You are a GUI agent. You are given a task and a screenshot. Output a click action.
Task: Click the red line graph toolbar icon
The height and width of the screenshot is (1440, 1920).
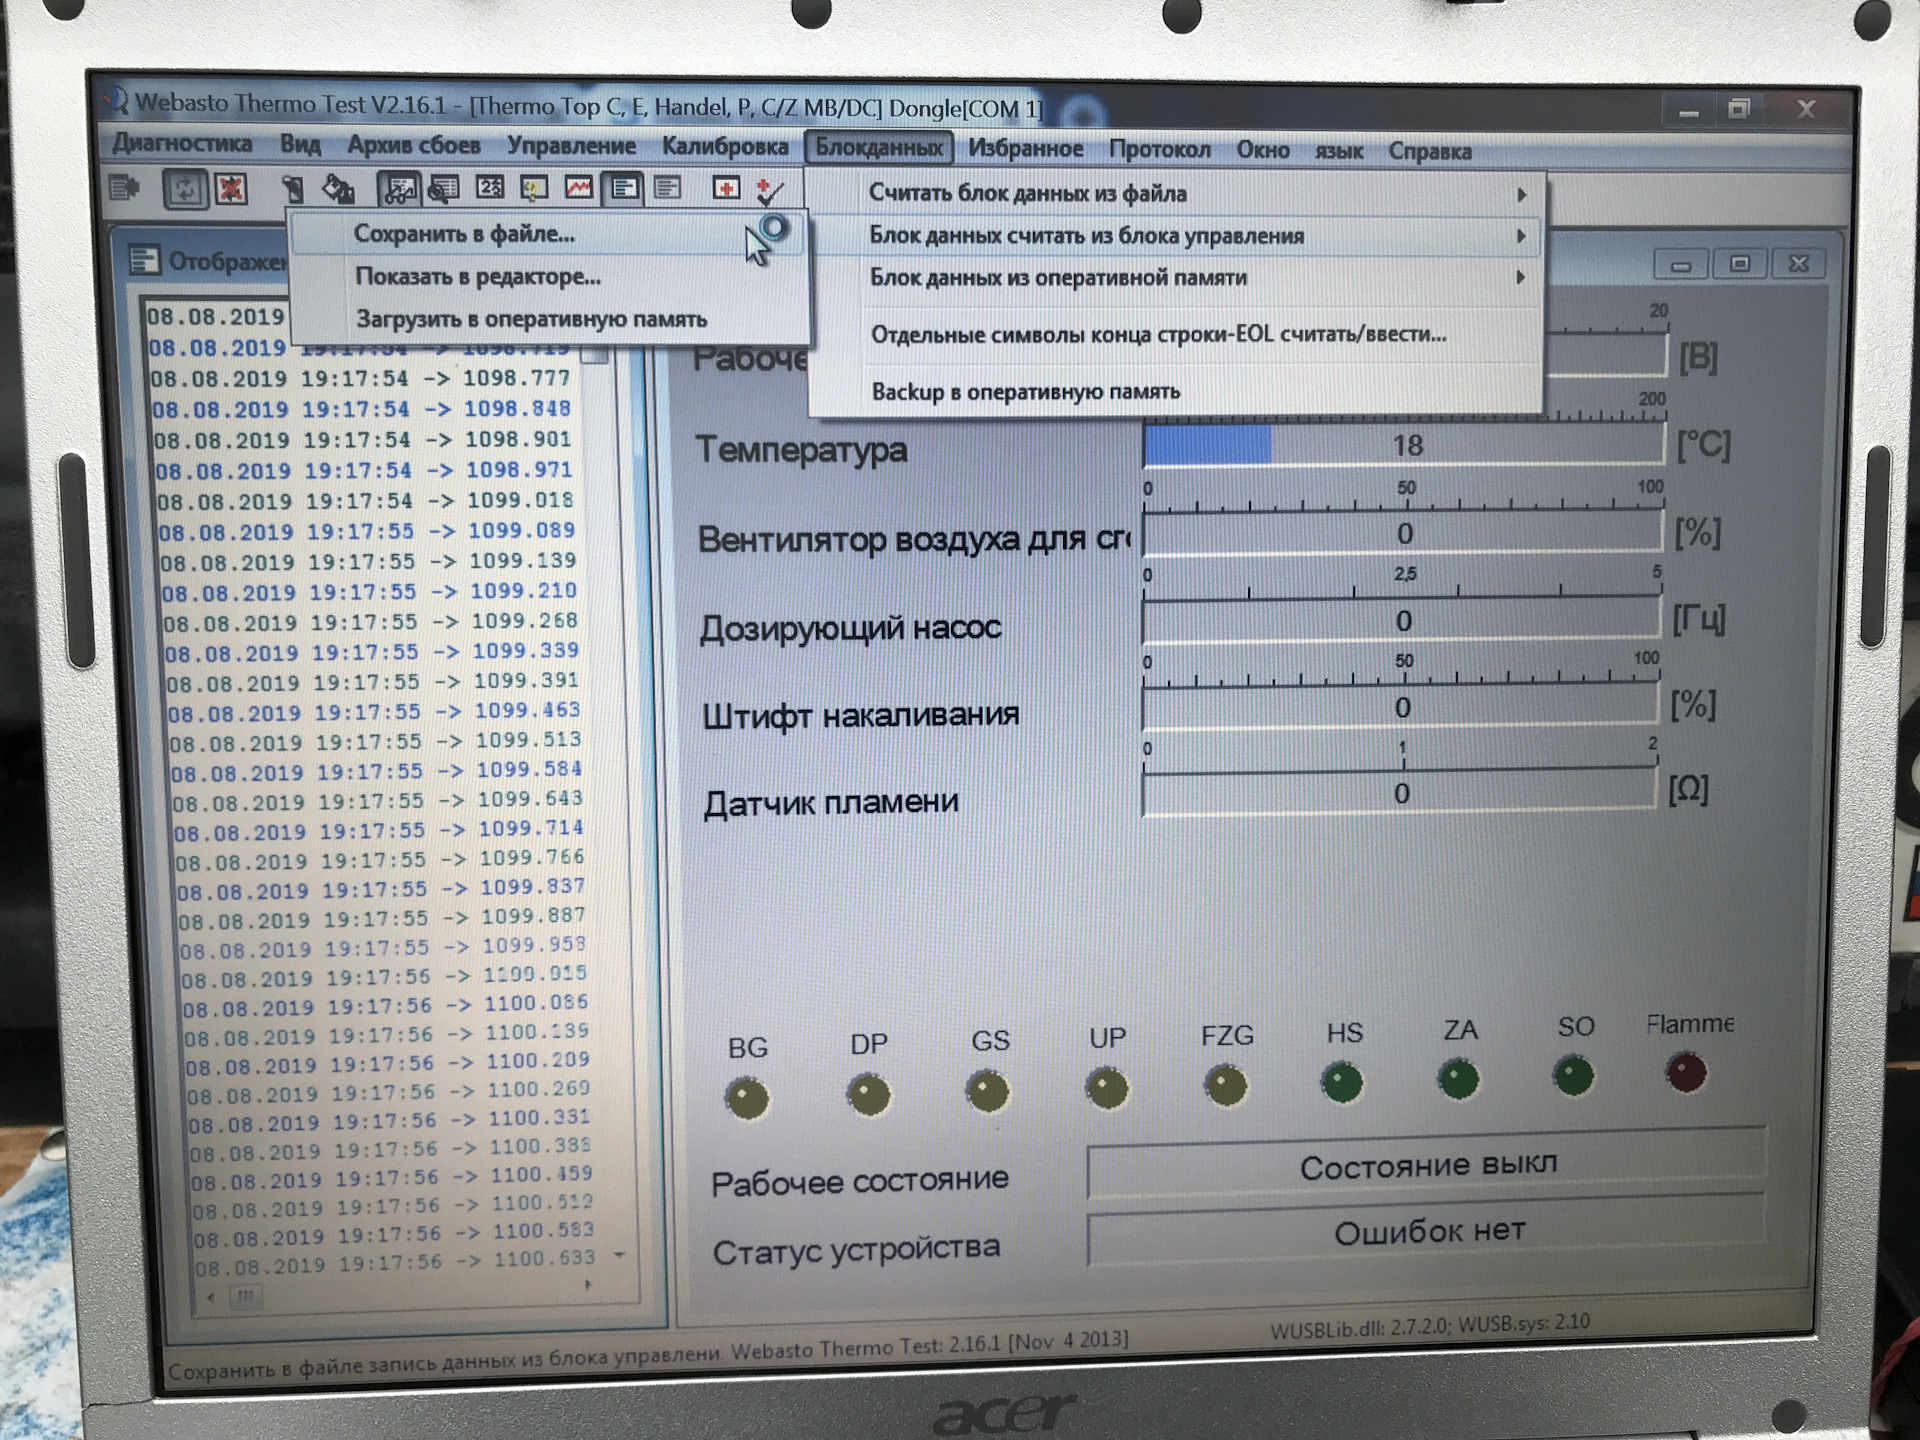(x=579, y=187)
